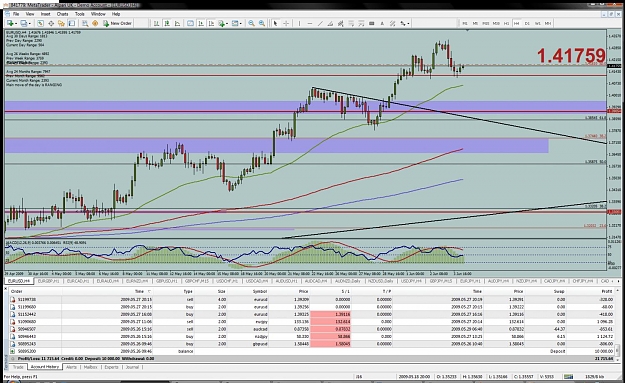Select order 50895243 gbpusd row
The height and width of the screenshot is (383, 625).
tap(312, 344)
